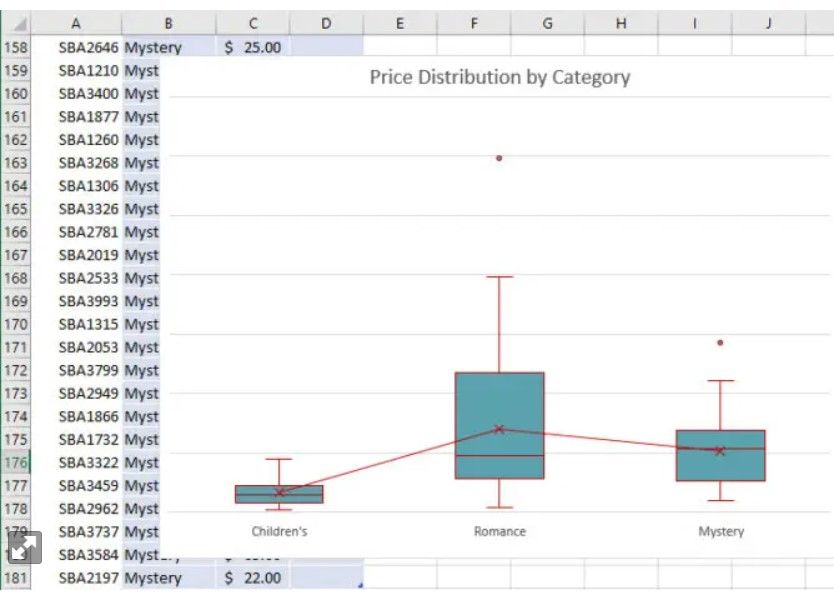Click the column B header
The image size is (834, 598).
pos(168,23)
